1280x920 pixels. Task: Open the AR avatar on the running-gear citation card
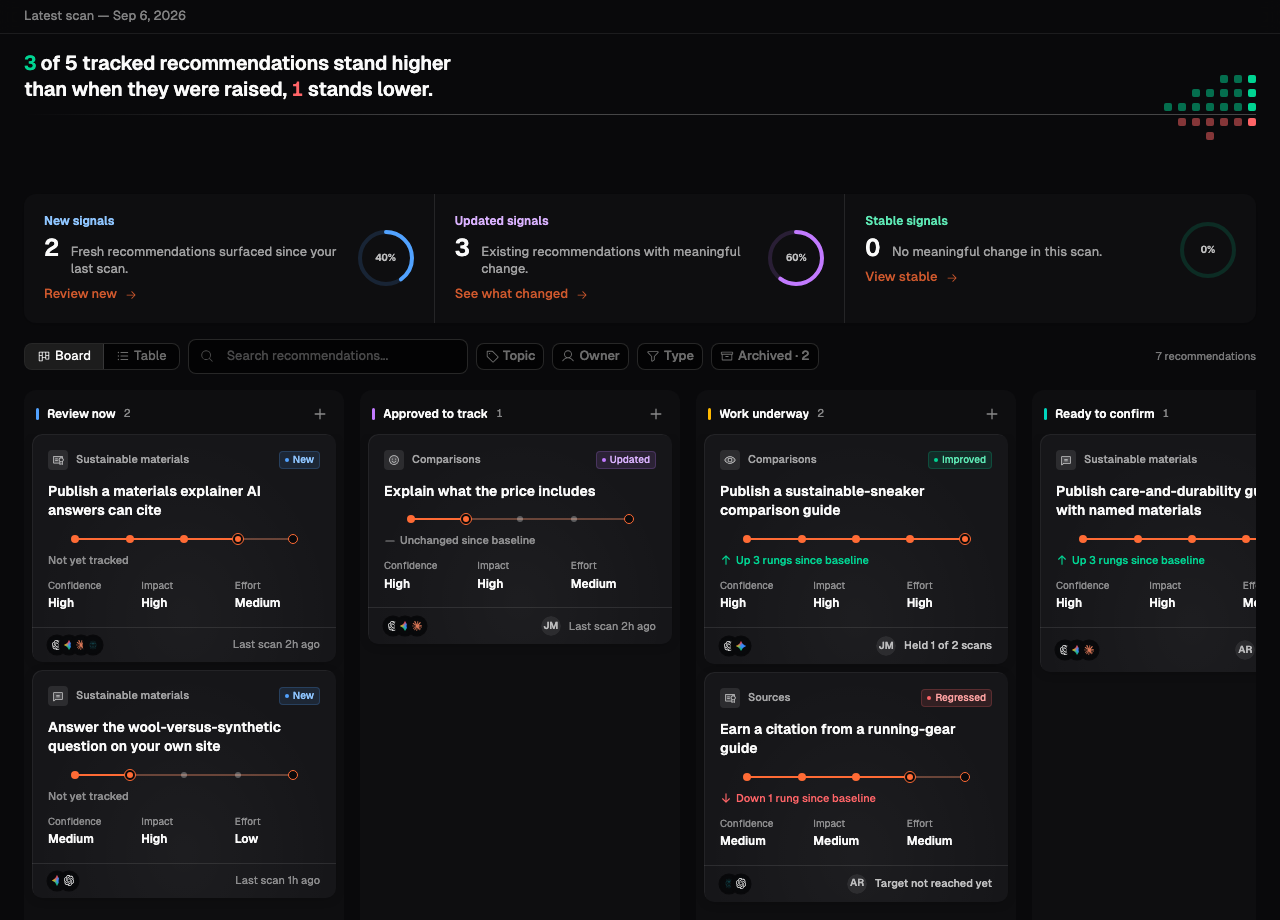pos(857,884)
